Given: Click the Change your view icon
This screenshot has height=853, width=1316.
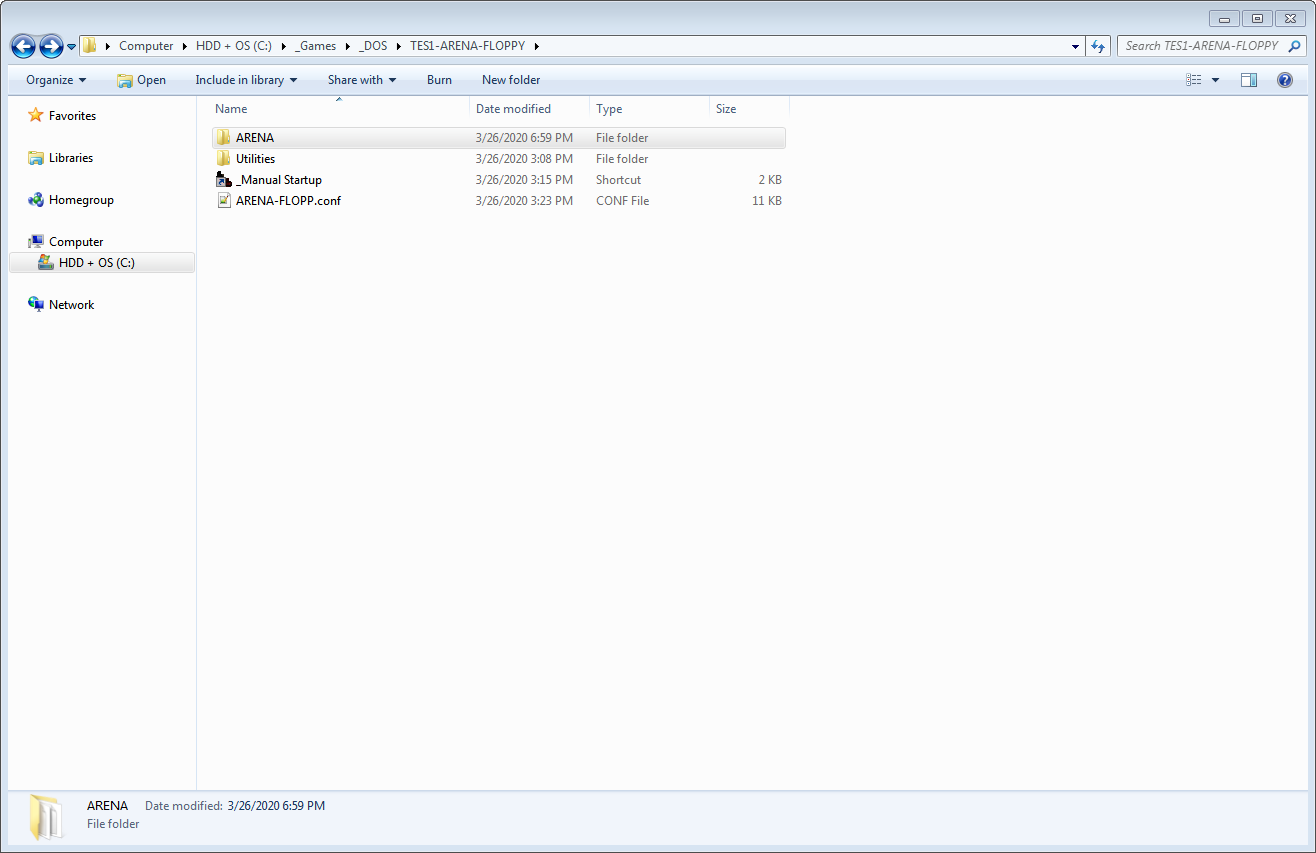Looking at the screenshot, I should click(x=1193, y=80).
